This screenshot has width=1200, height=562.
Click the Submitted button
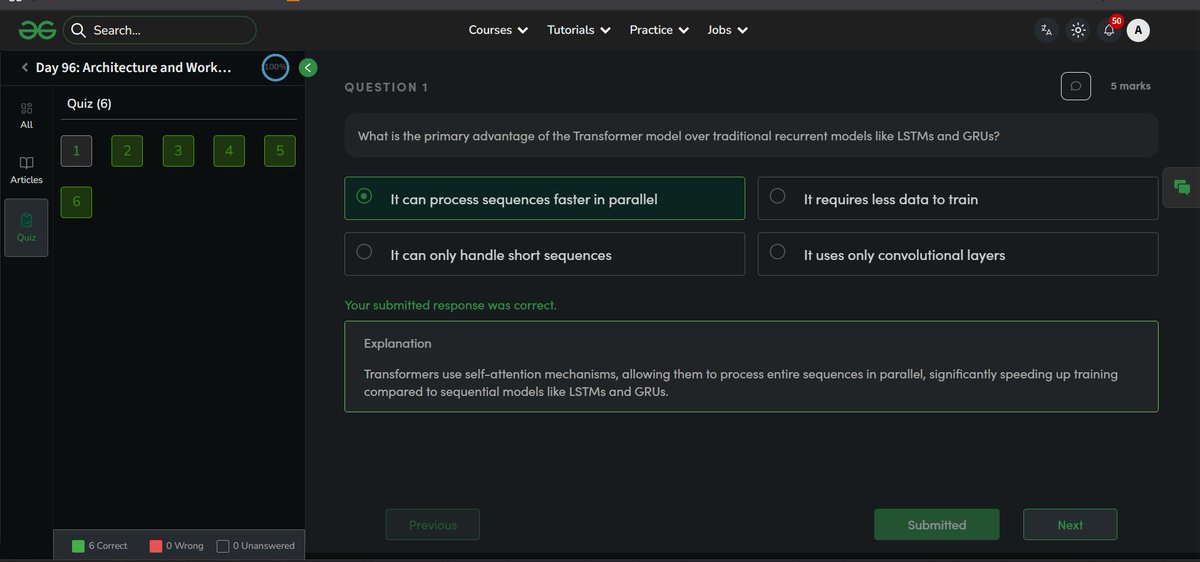[937, 525]
